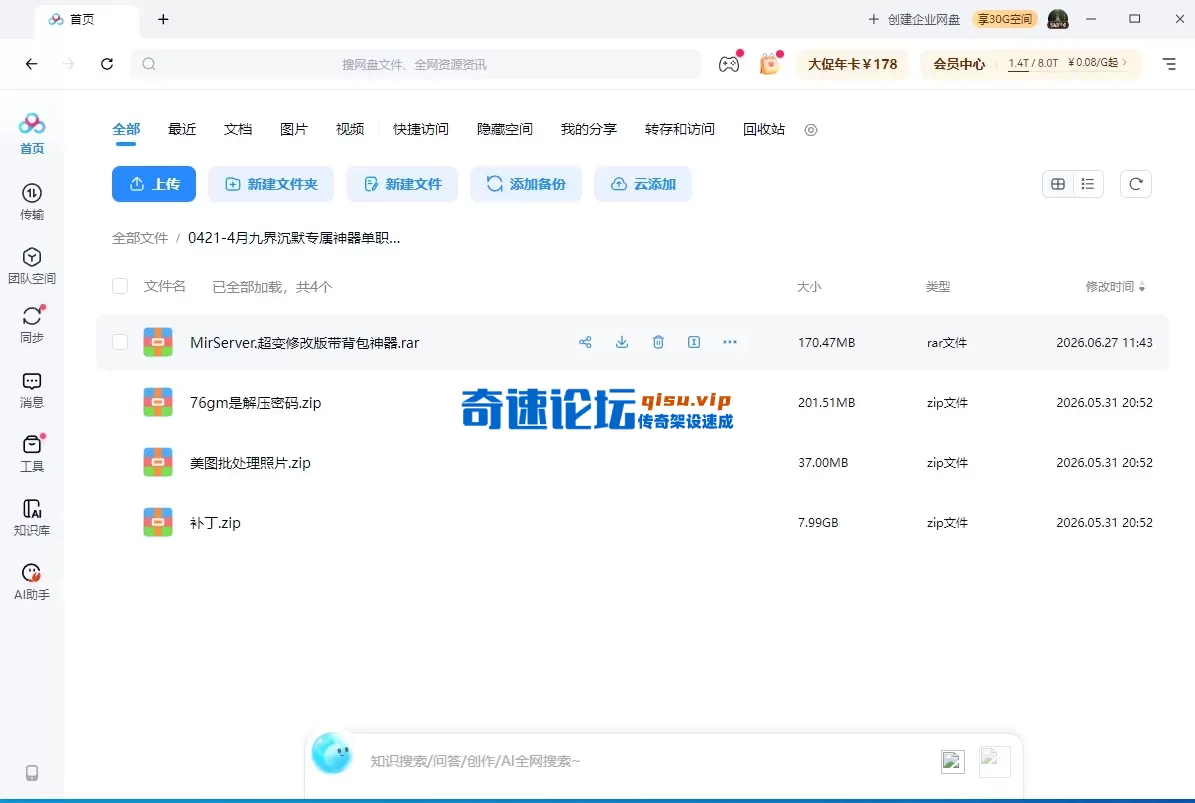
Task: Switch to the 视频 tab
Action: tap(350, 130)
